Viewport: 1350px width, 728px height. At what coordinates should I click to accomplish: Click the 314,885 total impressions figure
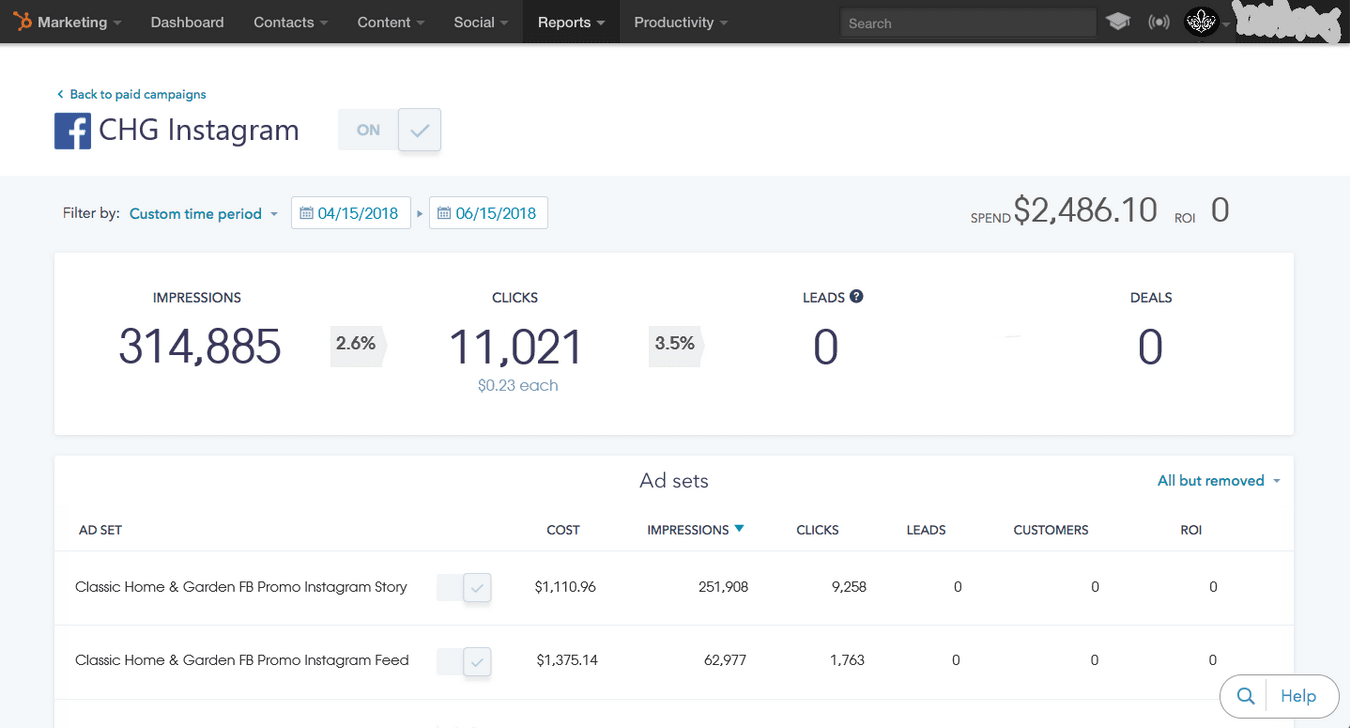pos(200,348)
